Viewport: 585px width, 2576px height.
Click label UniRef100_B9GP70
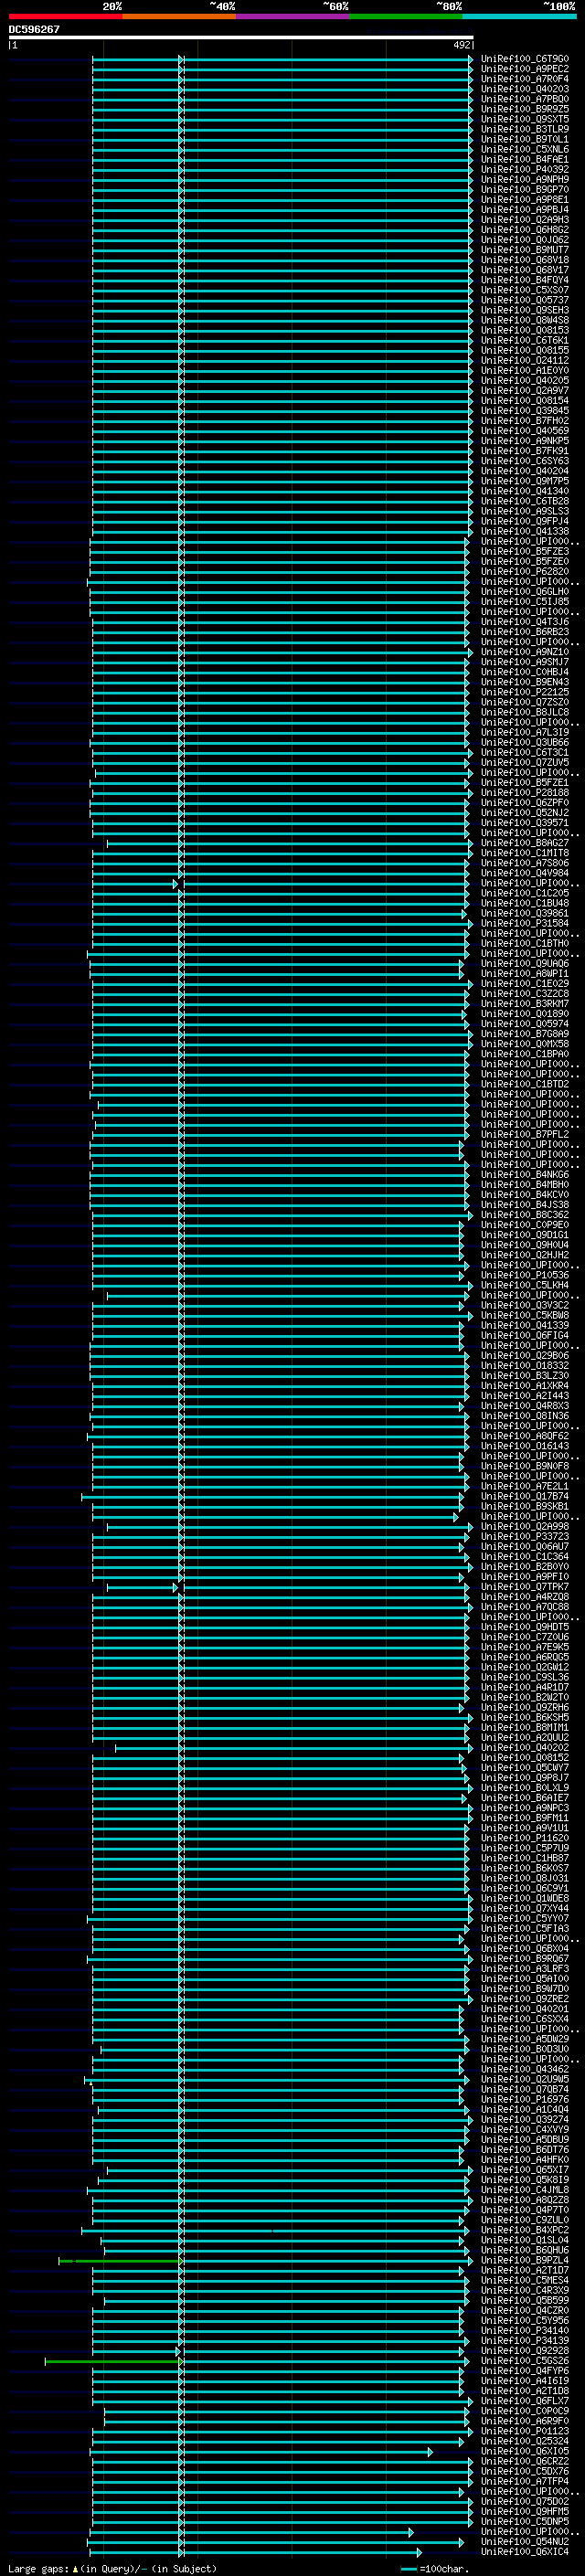pos(525,189)
